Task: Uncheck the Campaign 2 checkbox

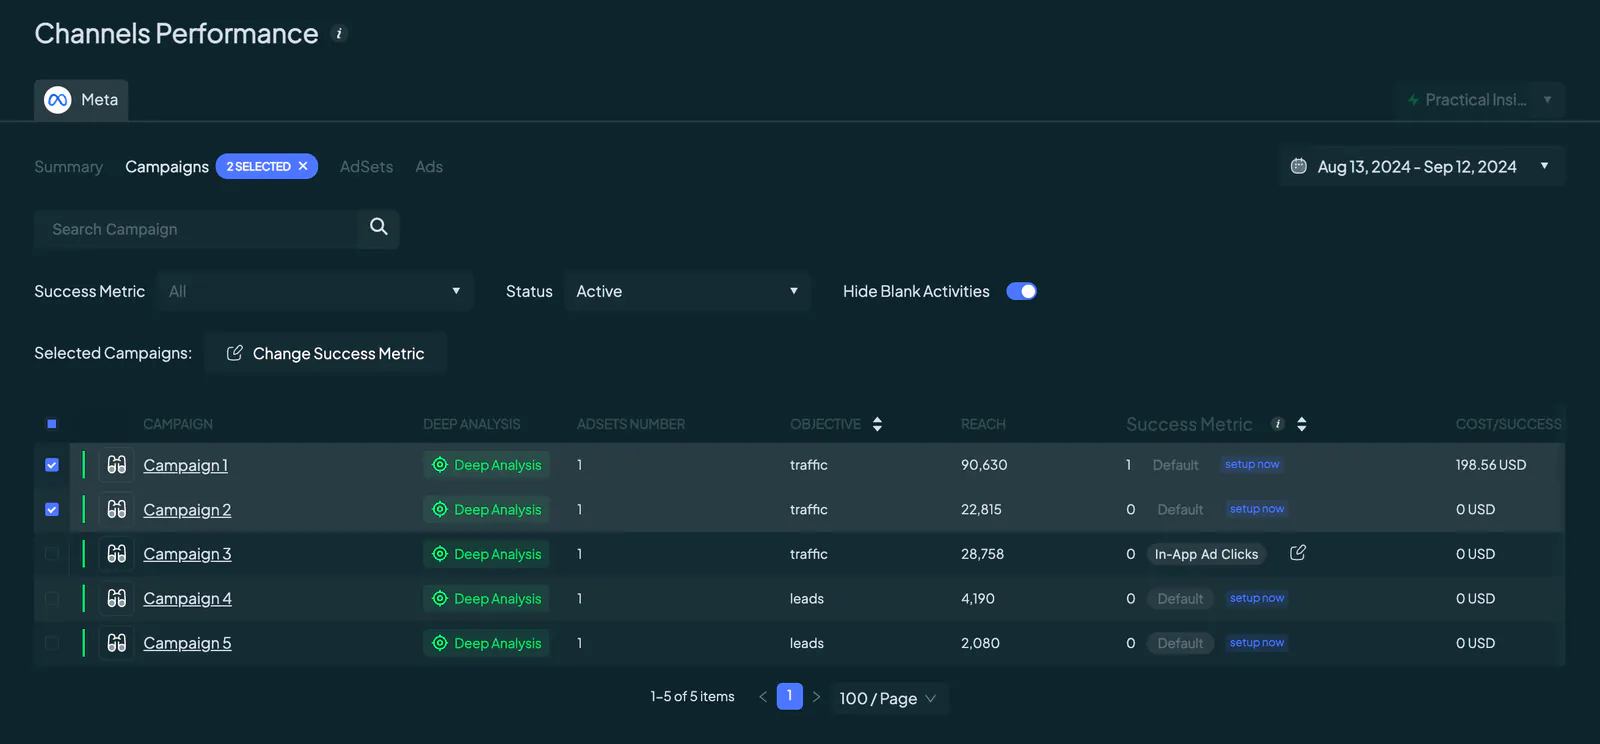Action: click(52, 509)
